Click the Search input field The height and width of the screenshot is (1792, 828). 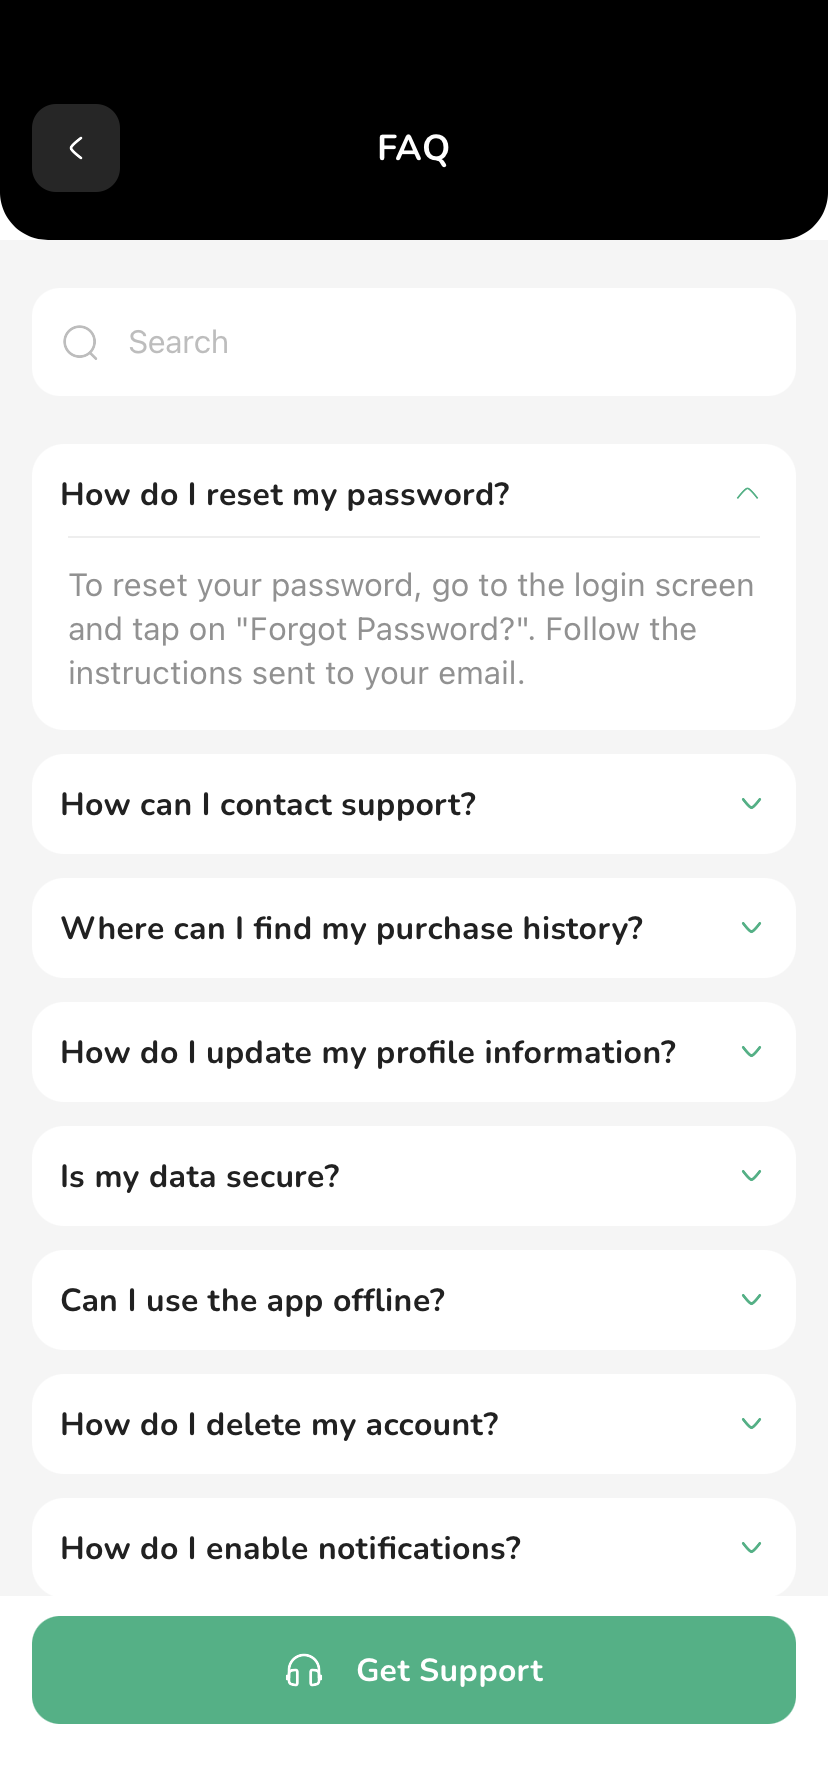tap(414, 342)
